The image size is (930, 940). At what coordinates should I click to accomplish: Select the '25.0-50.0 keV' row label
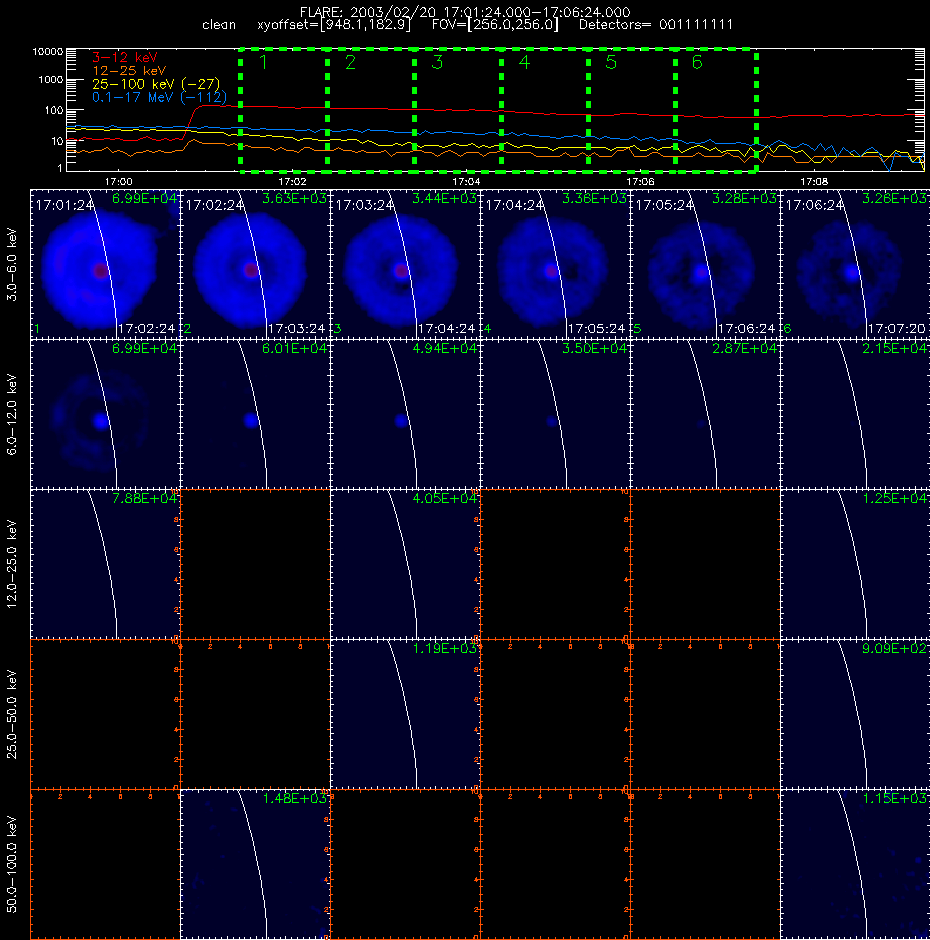[12, 715]
